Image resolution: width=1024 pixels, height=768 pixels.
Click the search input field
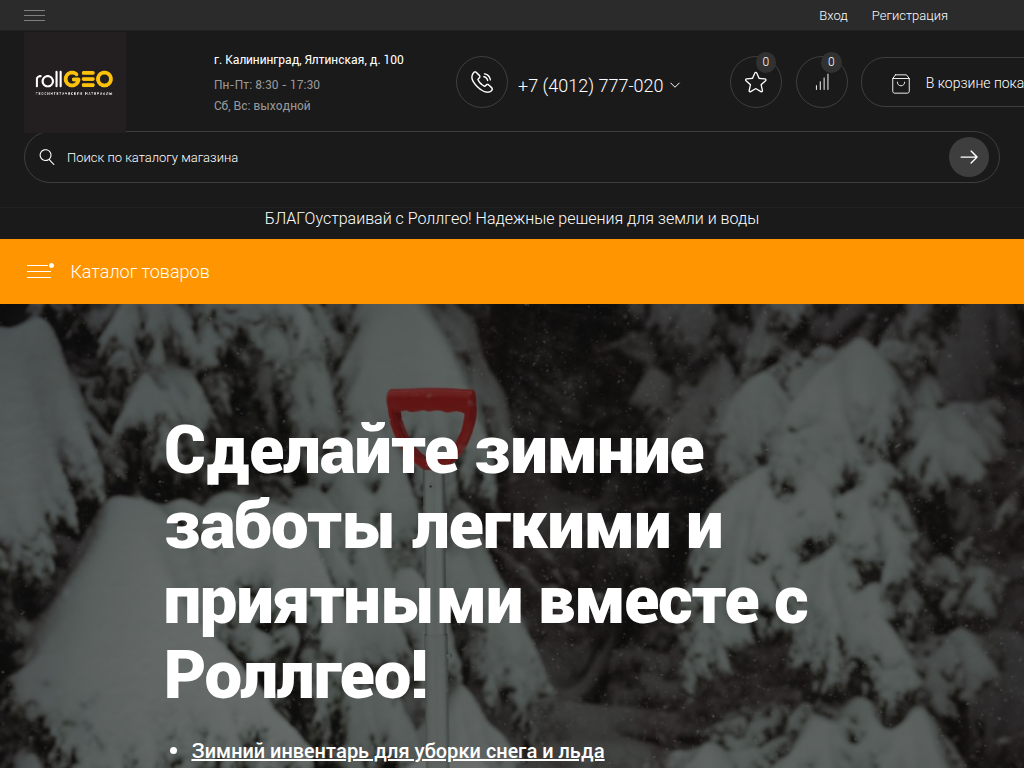[400, 157]
